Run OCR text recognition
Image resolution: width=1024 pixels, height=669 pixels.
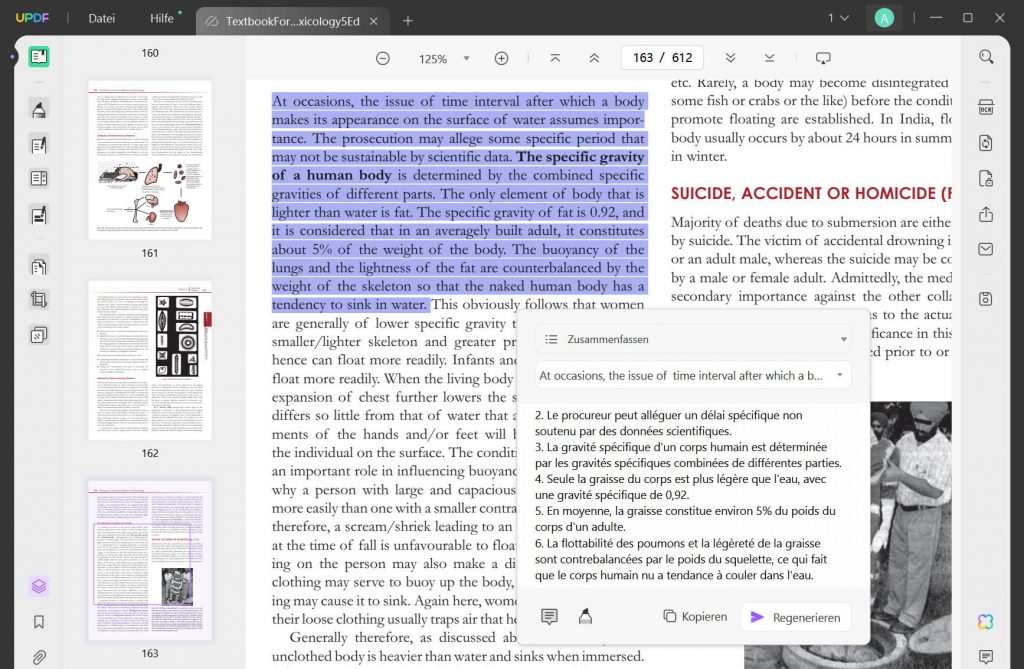tap(986, 108)
